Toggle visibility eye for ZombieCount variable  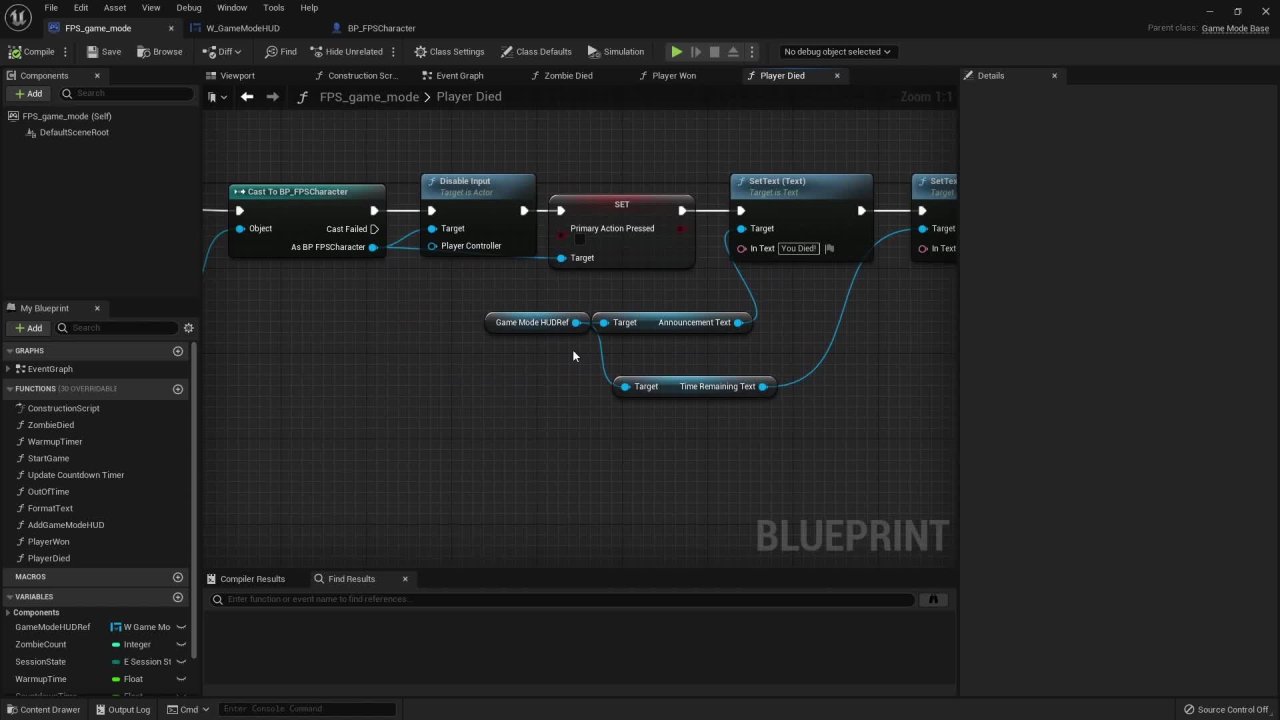tap(181, 645)
